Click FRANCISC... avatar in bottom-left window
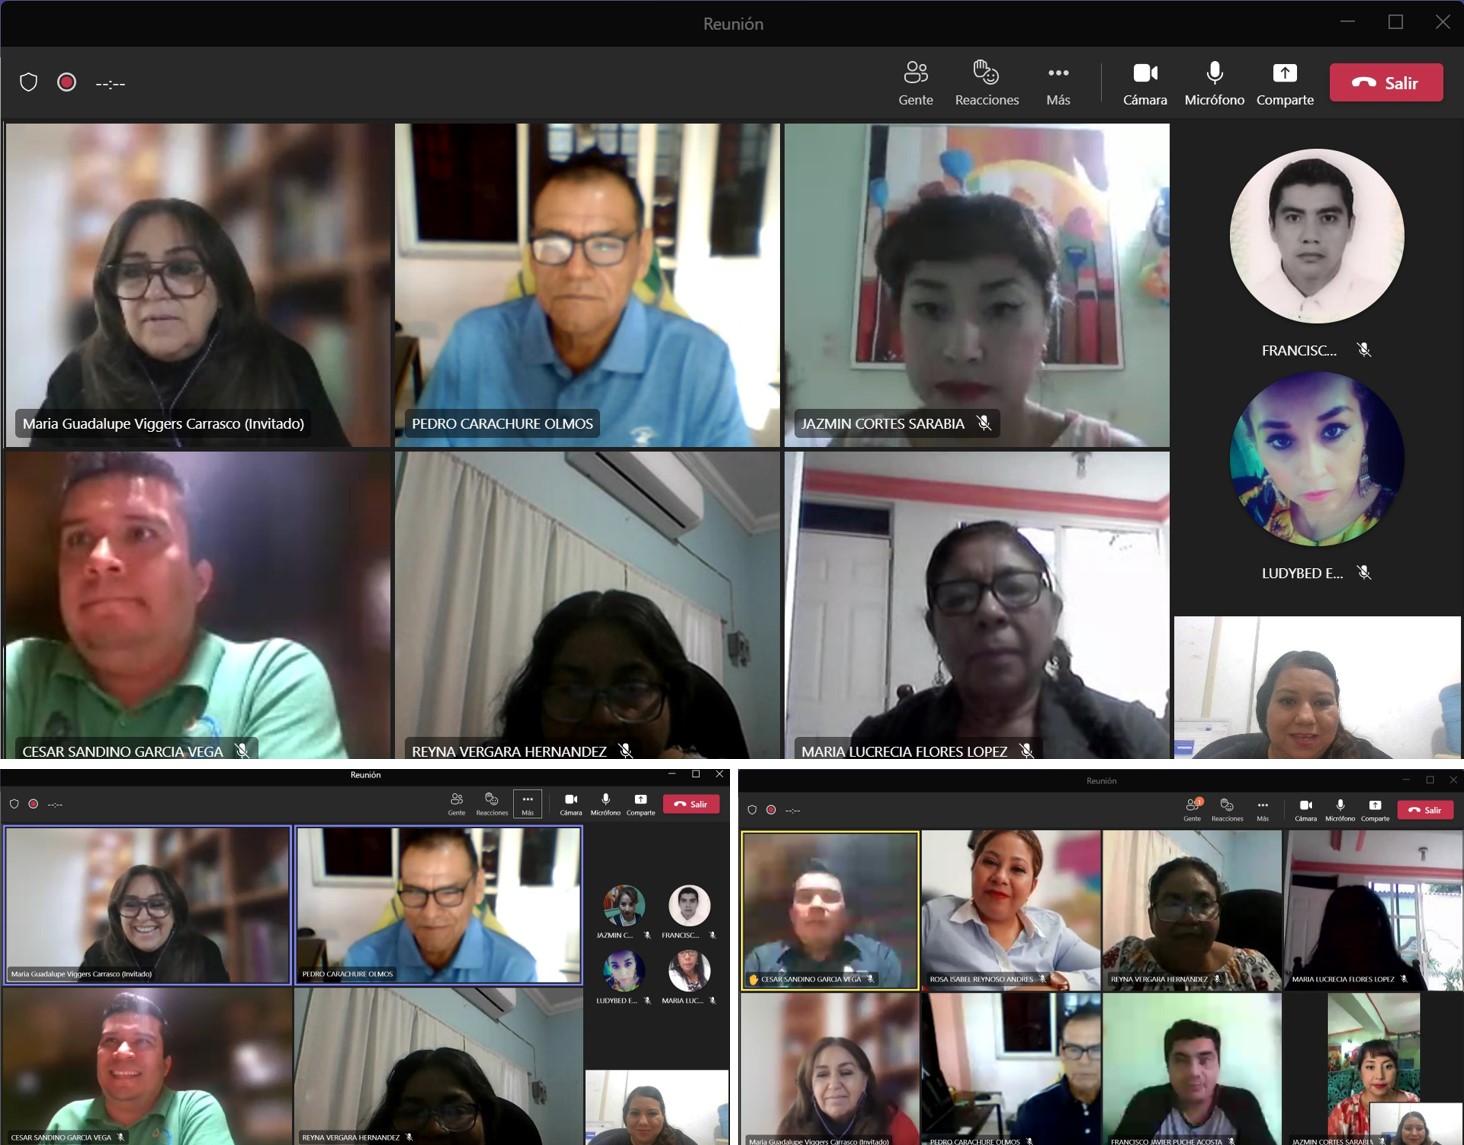 pos(689,905)
